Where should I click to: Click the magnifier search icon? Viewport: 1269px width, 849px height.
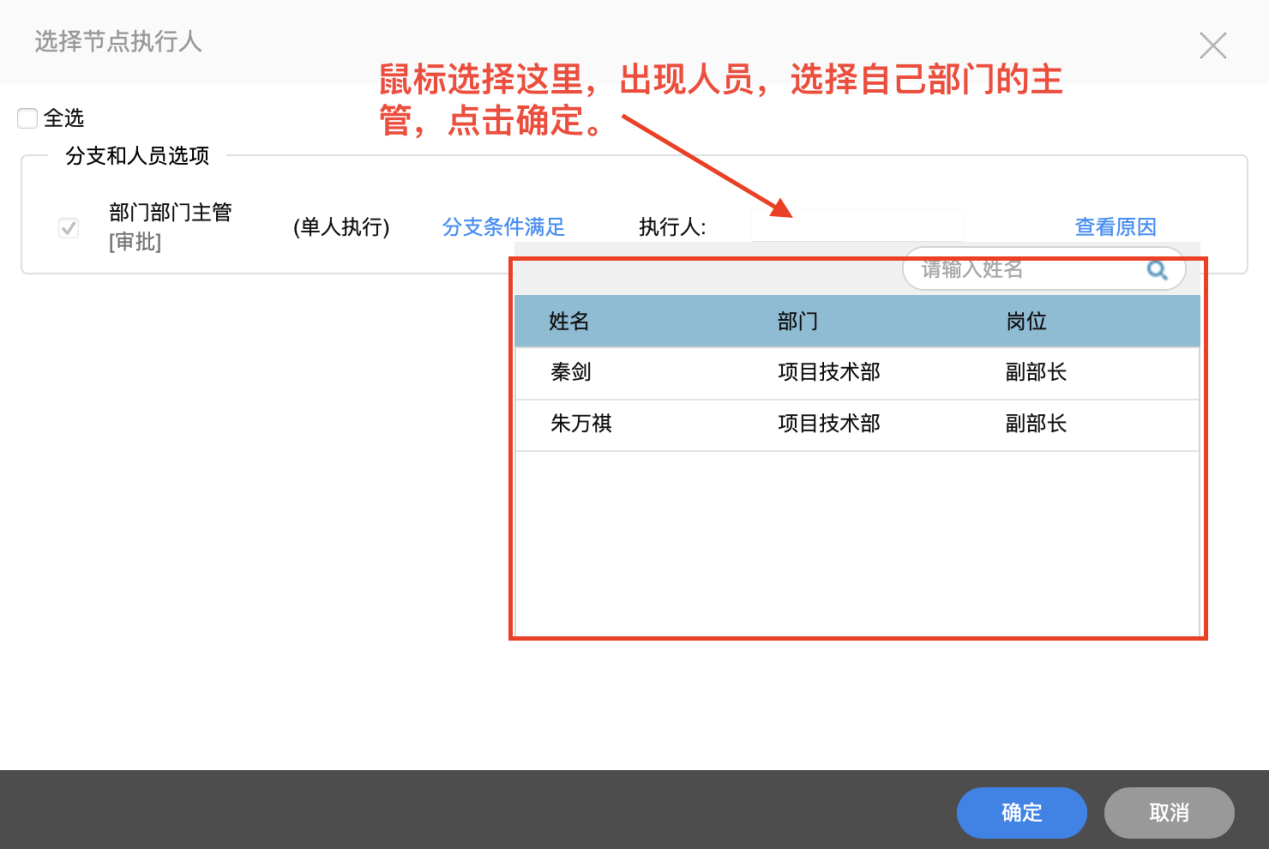(x=1157, y=269)
